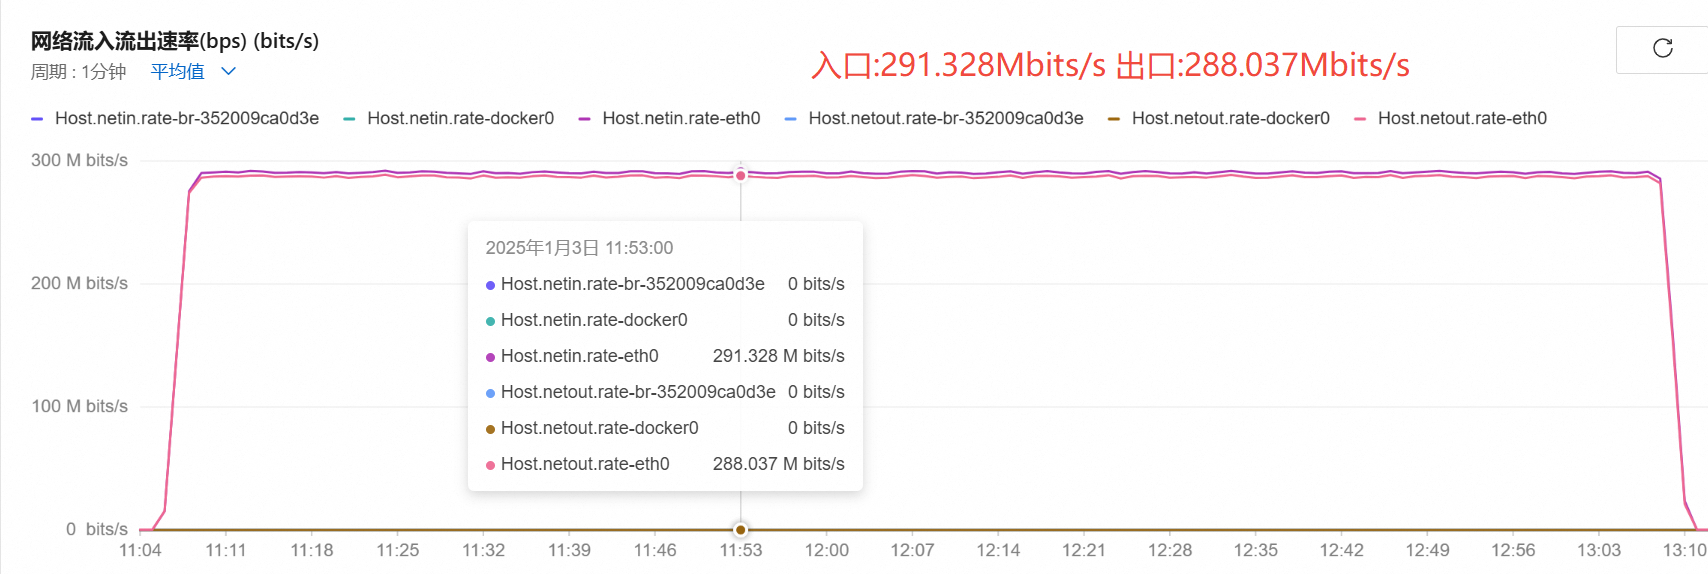Click the highlighted data point at 11:53 peak
Screen dimensions: 1708x574
coord(741,175)
